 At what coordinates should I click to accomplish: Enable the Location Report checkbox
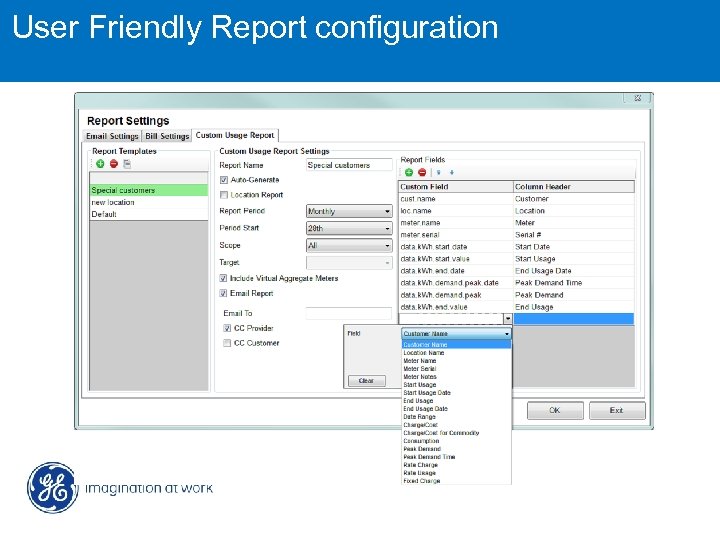(224, 195)
